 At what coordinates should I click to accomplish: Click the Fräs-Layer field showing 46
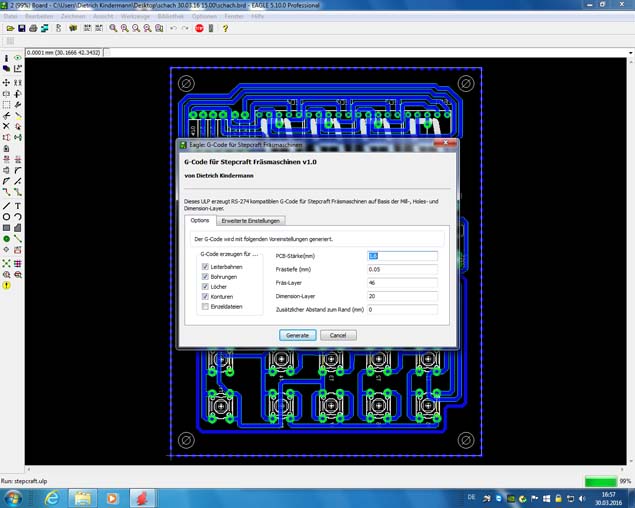[x=402, y=283]
